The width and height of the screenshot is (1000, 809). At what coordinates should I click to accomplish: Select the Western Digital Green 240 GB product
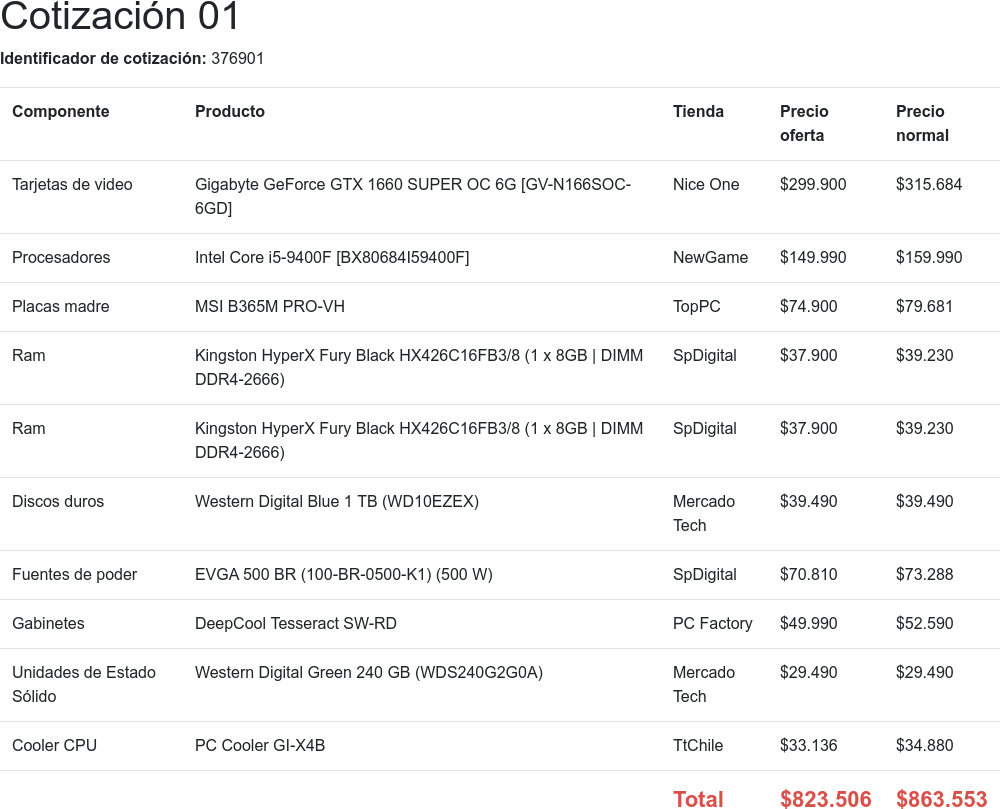[x=369, y=673]
